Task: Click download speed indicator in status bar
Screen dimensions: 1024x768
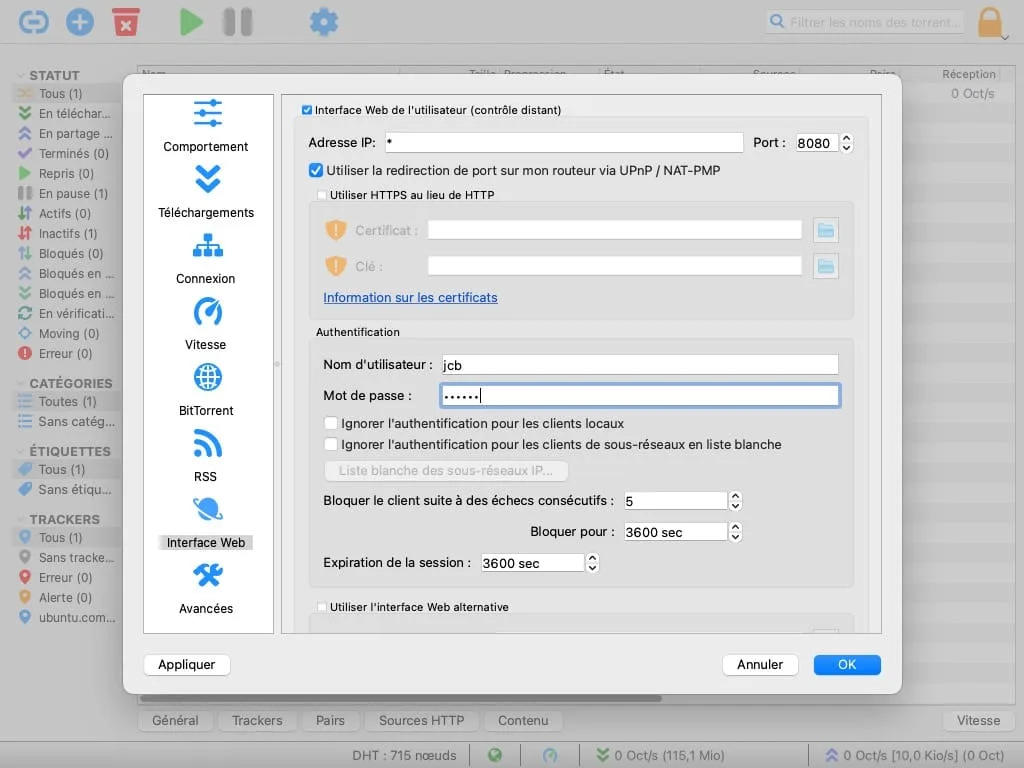Action: coord(660,755)
